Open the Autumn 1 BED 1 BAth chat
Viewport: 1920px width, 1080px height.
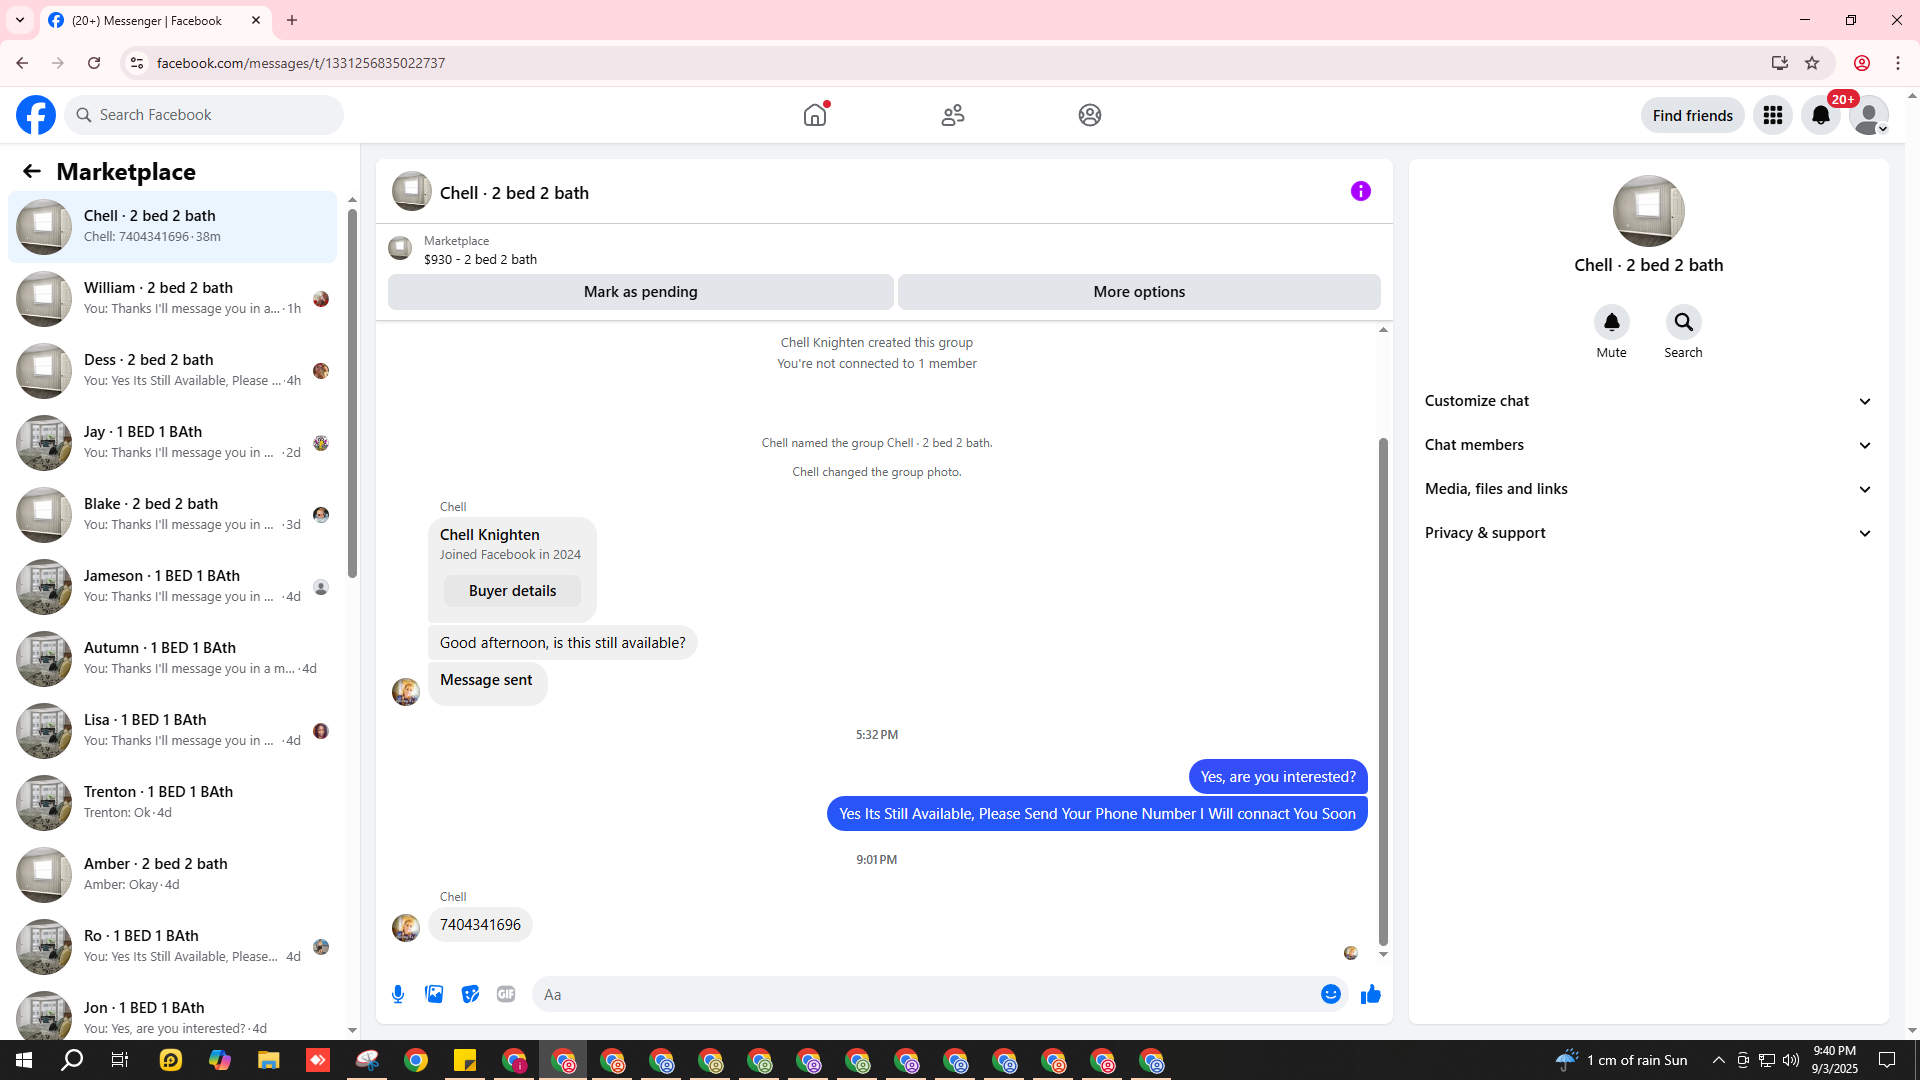click(x=172, y=659)
